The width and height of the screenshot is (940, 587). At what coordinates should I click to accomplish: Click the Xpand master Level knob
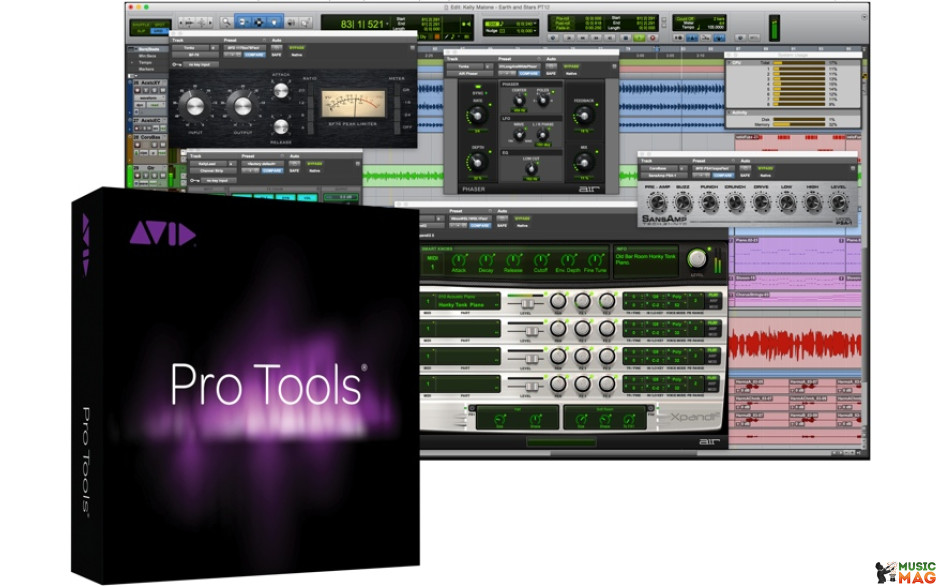pyautogui.click(x=697, y=258)
